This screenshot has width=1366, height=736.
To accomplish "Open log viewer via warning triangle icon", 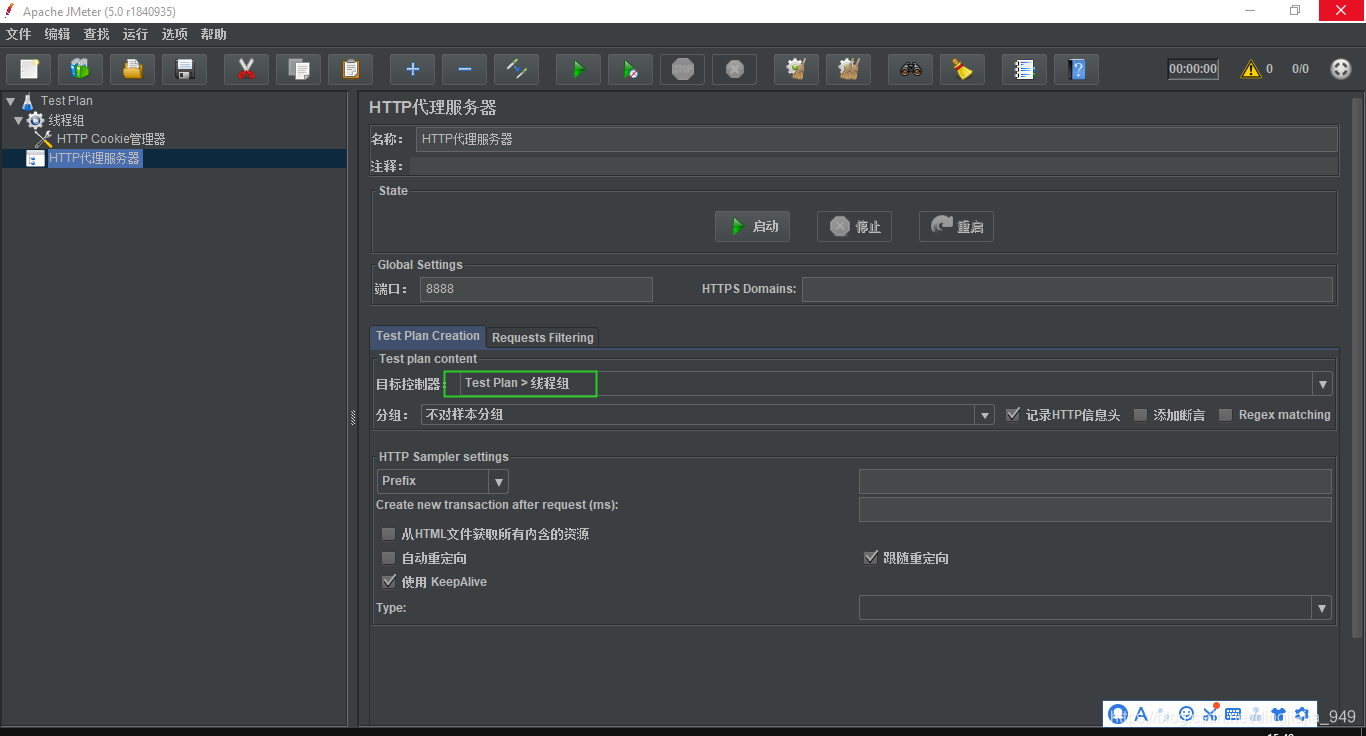I will pyautogui.click(x=1250, y=69).
